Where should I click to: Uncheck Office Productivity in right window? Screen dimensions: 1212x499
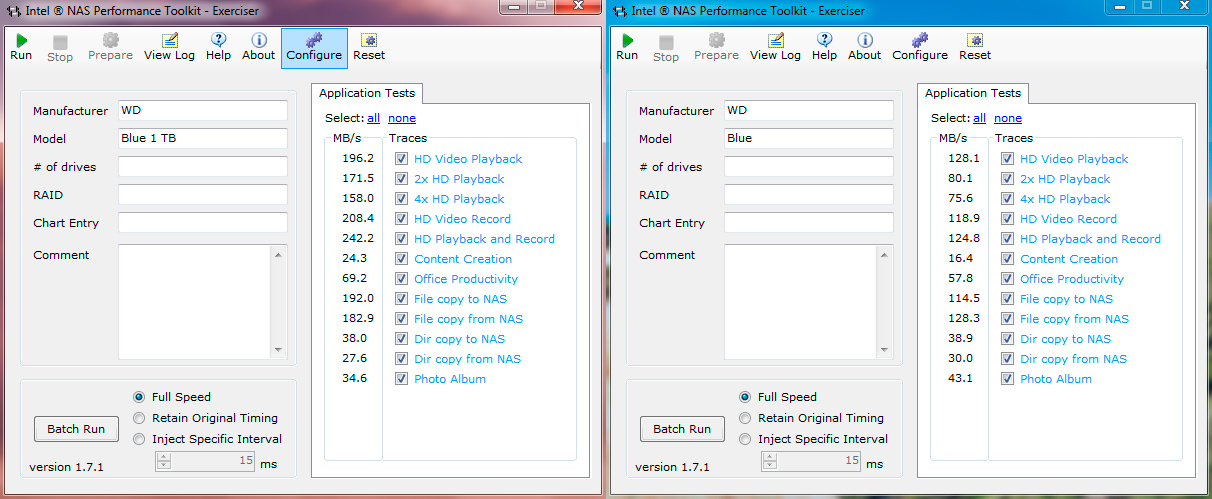point(1007,279)
